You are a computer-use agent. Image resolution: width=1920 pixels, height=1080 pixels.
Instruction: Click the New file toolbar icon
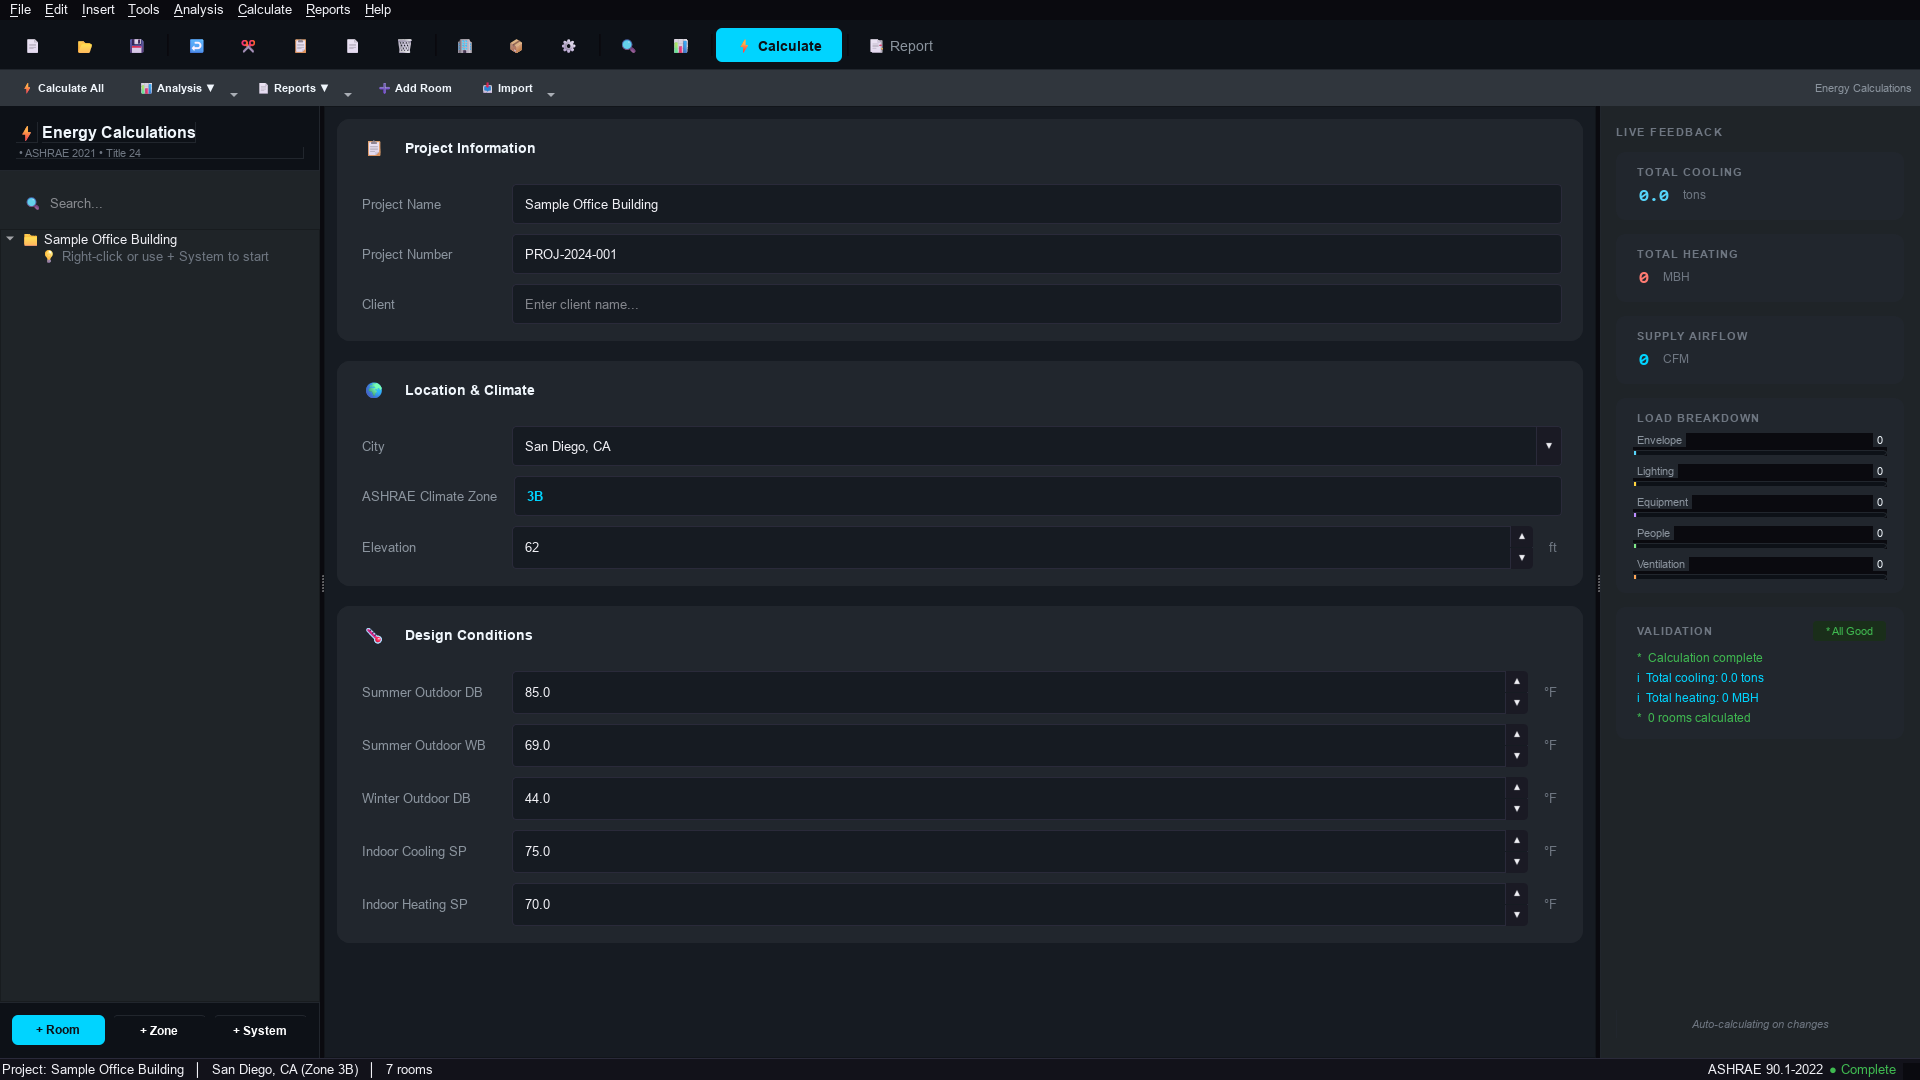tap(32, 46)
